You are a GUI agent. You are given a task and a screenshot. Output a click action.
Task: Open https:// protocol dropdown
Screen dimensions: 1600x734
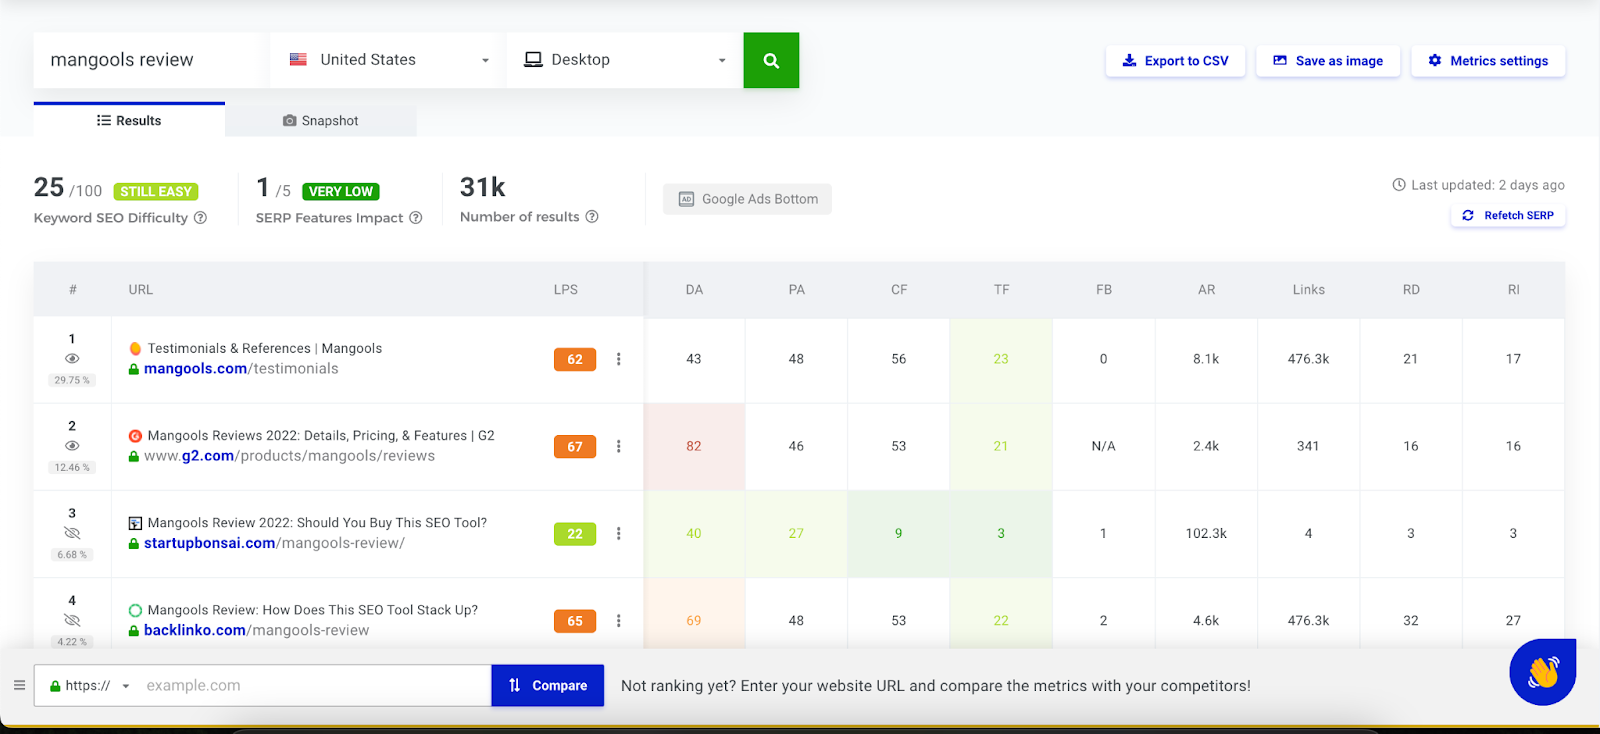click(90, 686)
